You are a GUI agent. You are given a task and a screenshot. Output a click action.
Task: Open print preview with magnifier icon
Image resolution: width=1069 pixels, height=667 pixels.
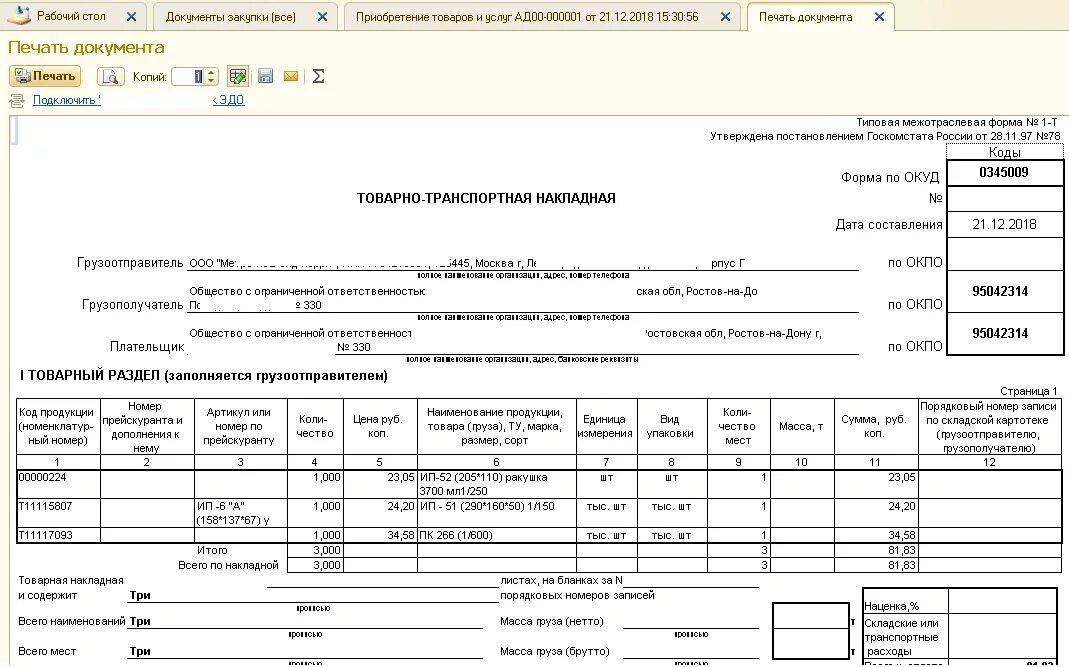tap(110, 76)
